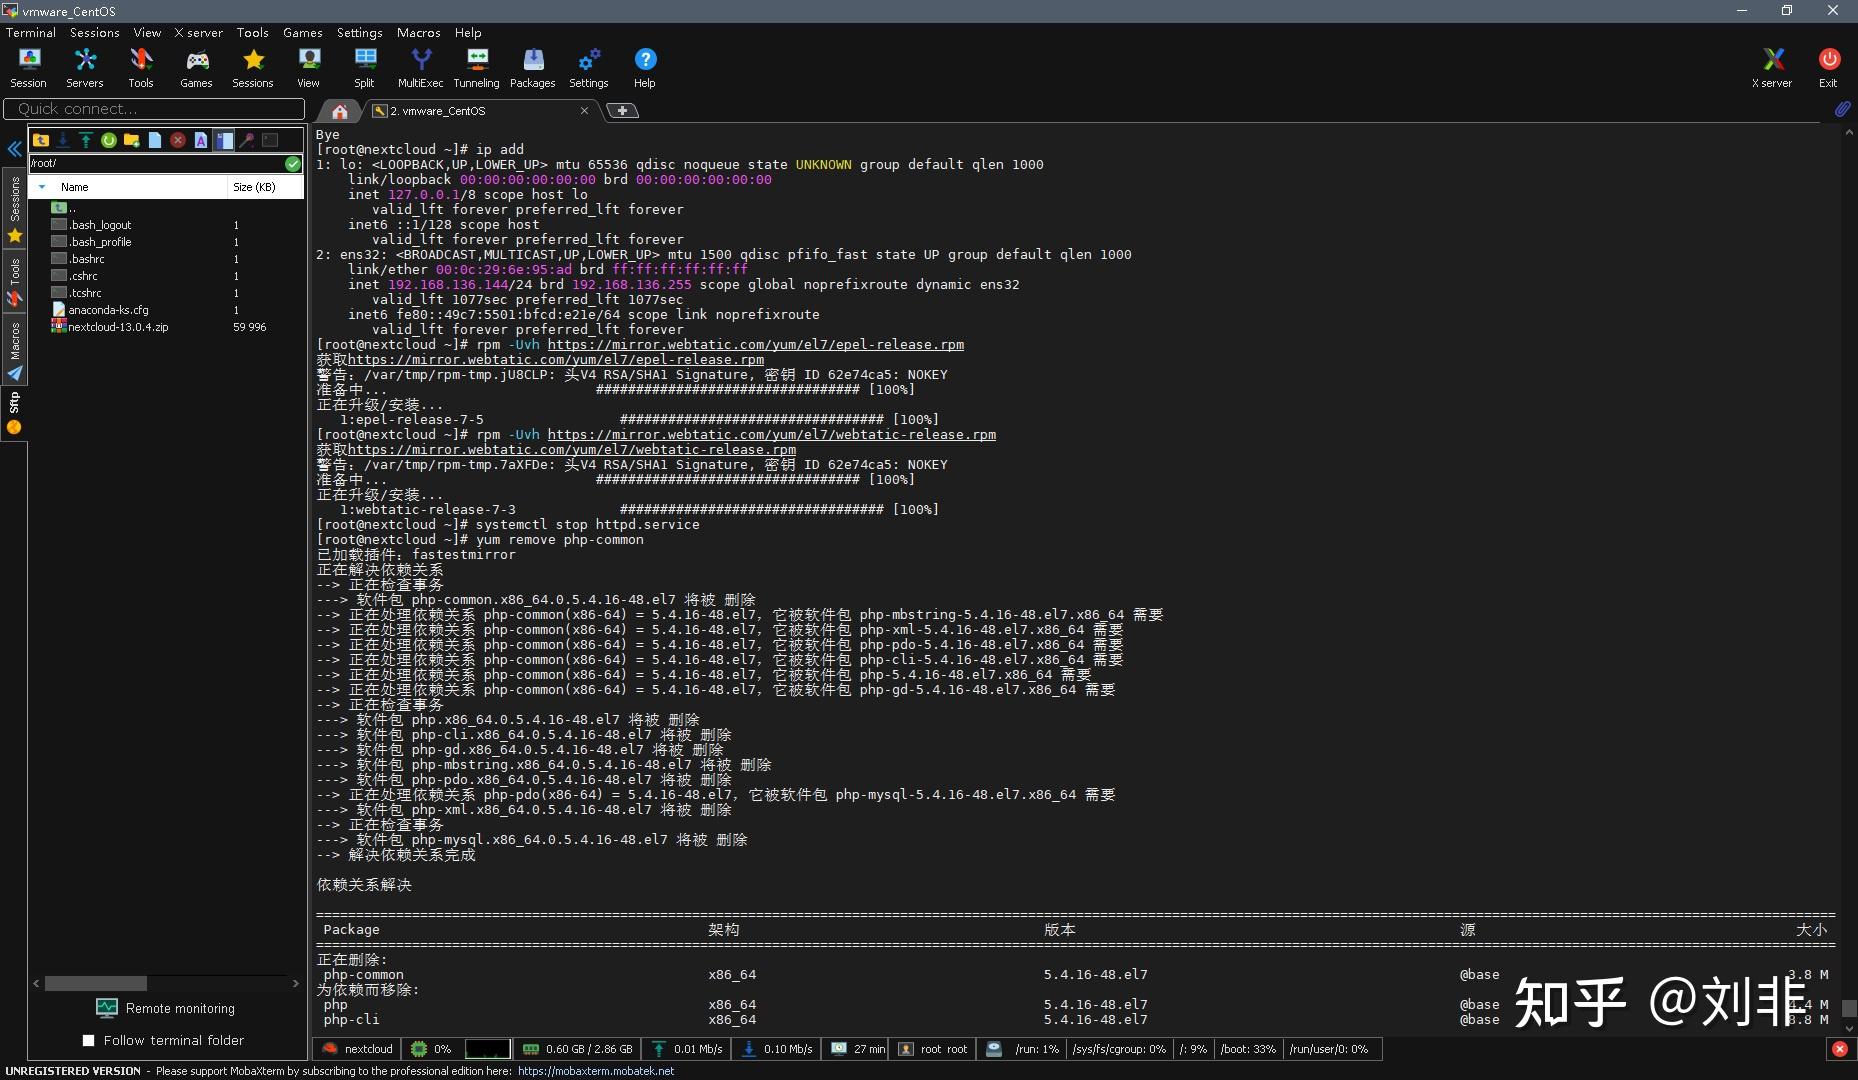The image size is (1858, 1080).
Task: Click the Remote monitoring button
Action: [165, 1008]
